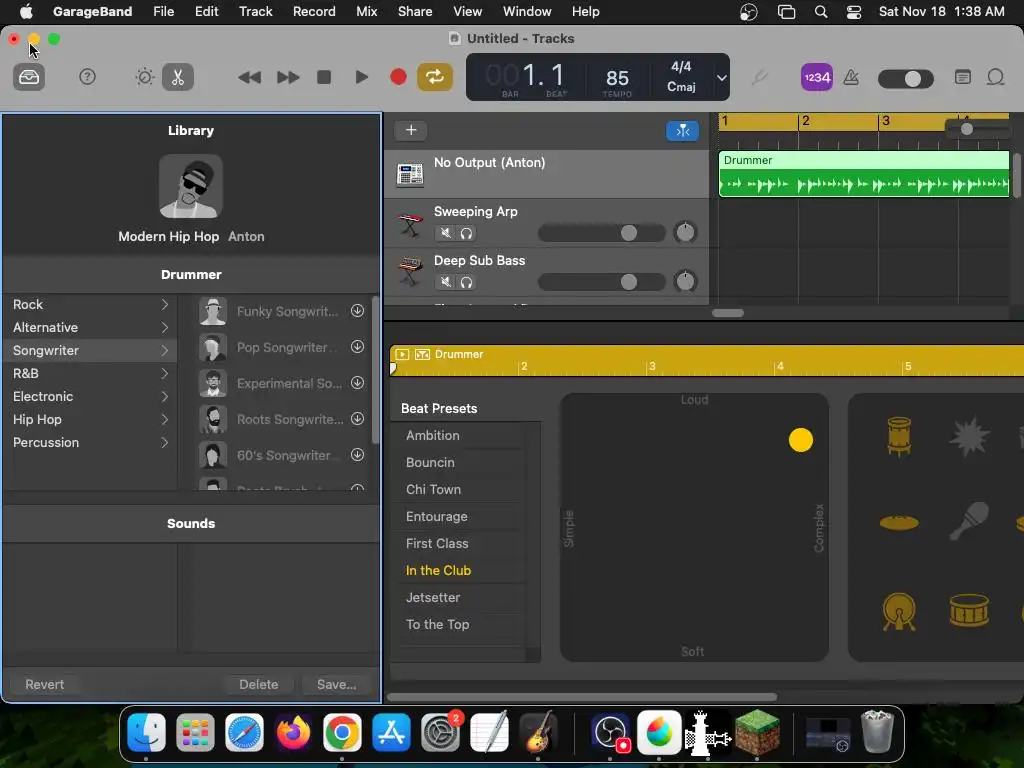Click the tempo value 85
Viewport: 1024px width, 768px height.
617,78
